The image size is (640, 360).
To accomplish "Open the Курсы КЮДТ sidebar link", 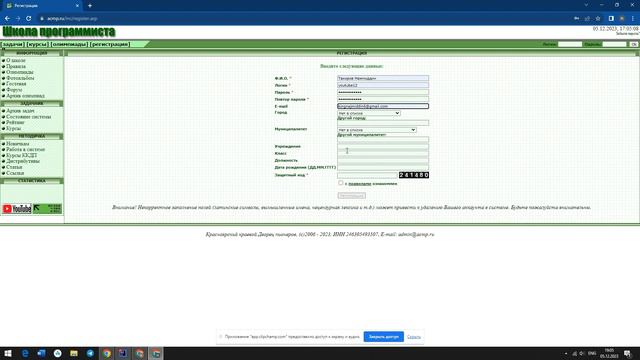I will tap(21, 155).
